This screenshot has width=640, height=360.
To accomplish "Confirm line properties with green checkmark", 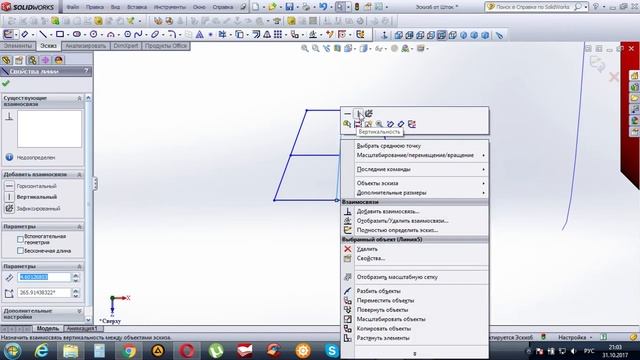I will click(6, 84).
